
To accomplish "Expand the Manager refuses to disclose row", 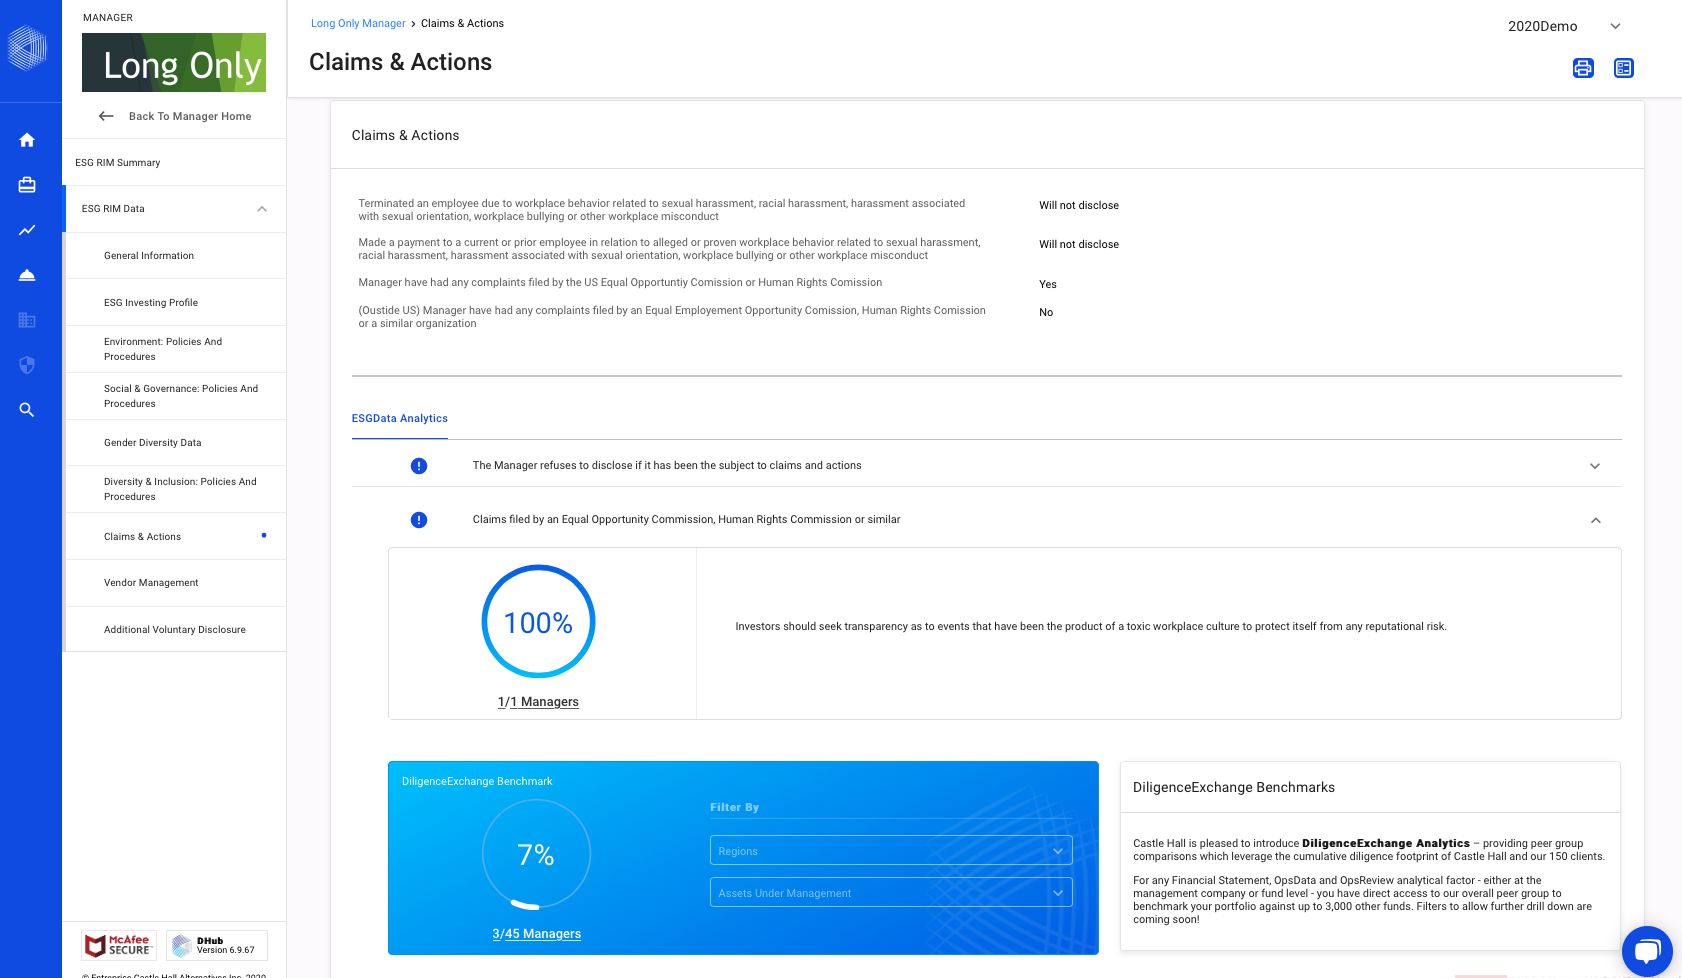I will tap(1595, 466).
